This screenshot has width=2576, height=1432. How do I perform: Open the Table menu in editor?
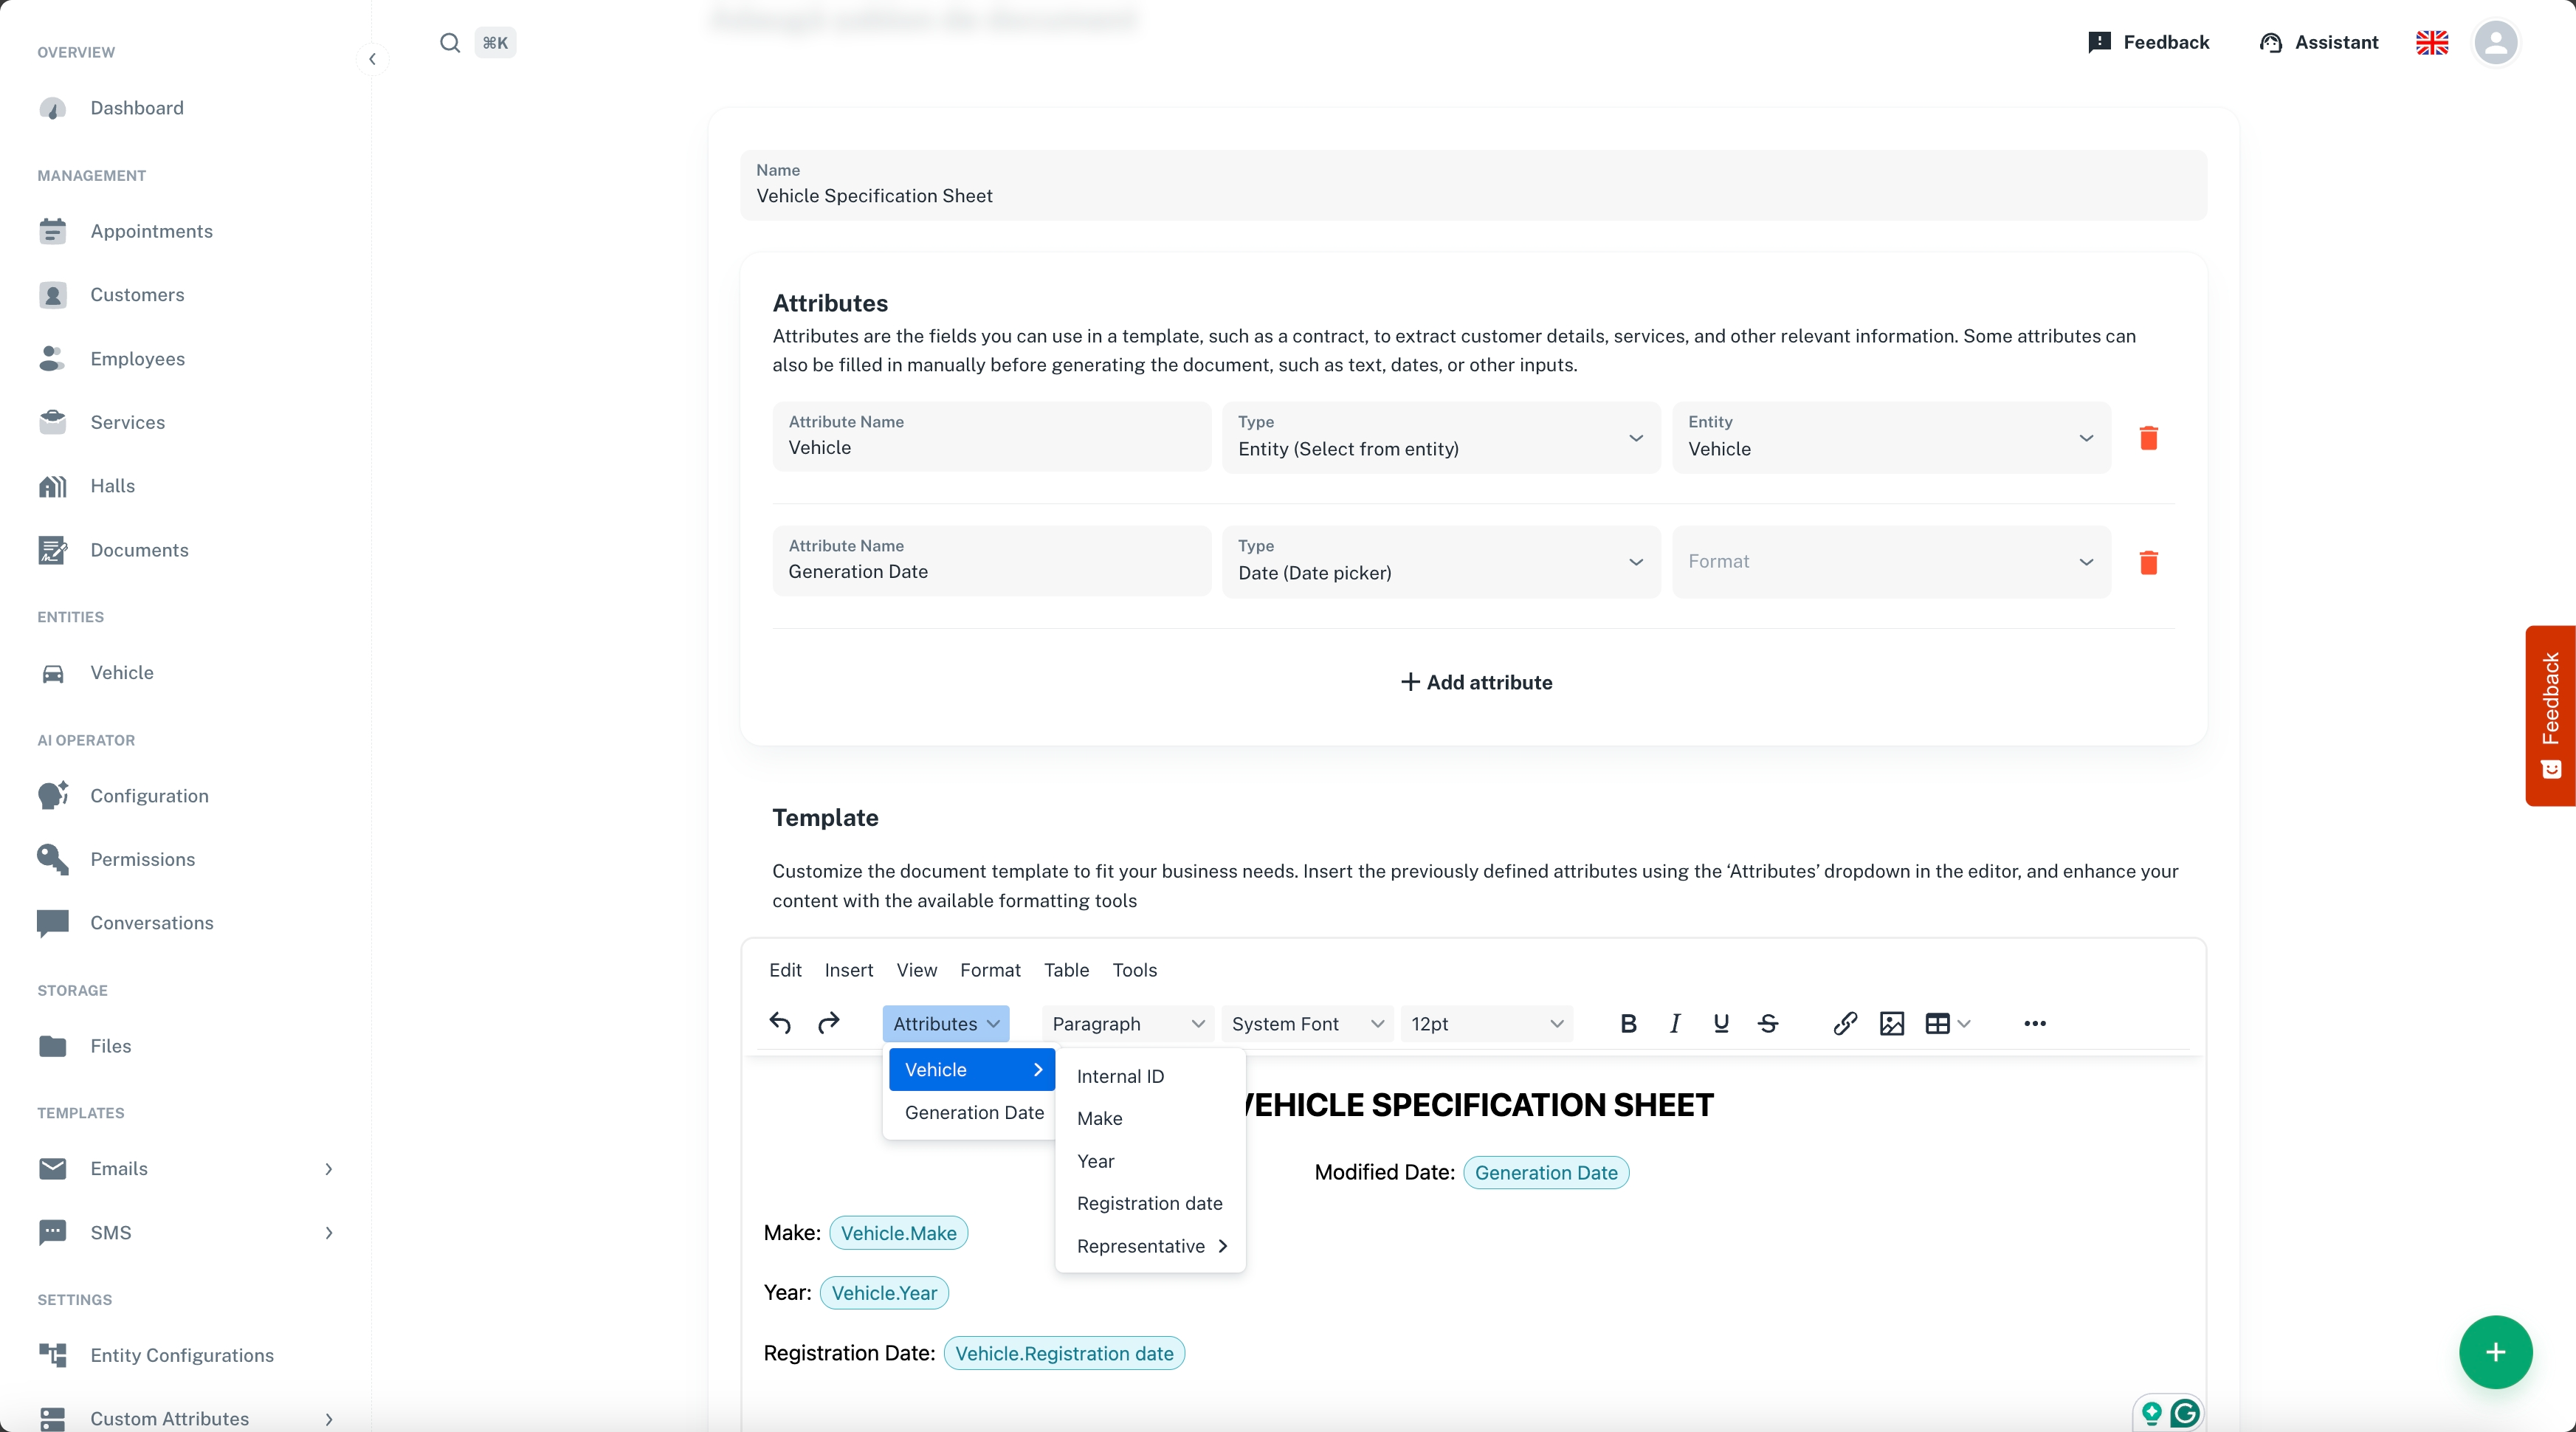coord(1066,970)
